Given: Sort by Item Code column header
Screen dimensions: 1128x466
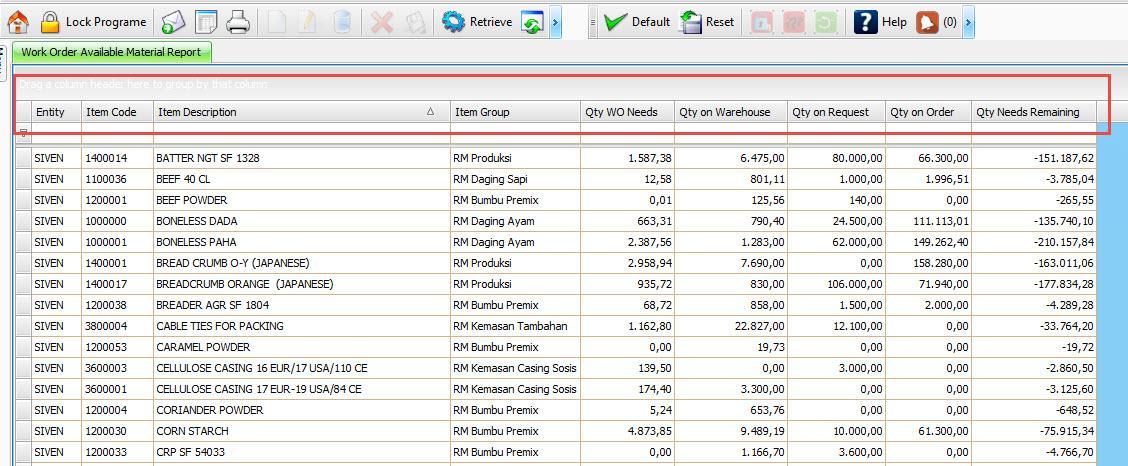Looking at the screenshot, I should [x=117, y=111].
